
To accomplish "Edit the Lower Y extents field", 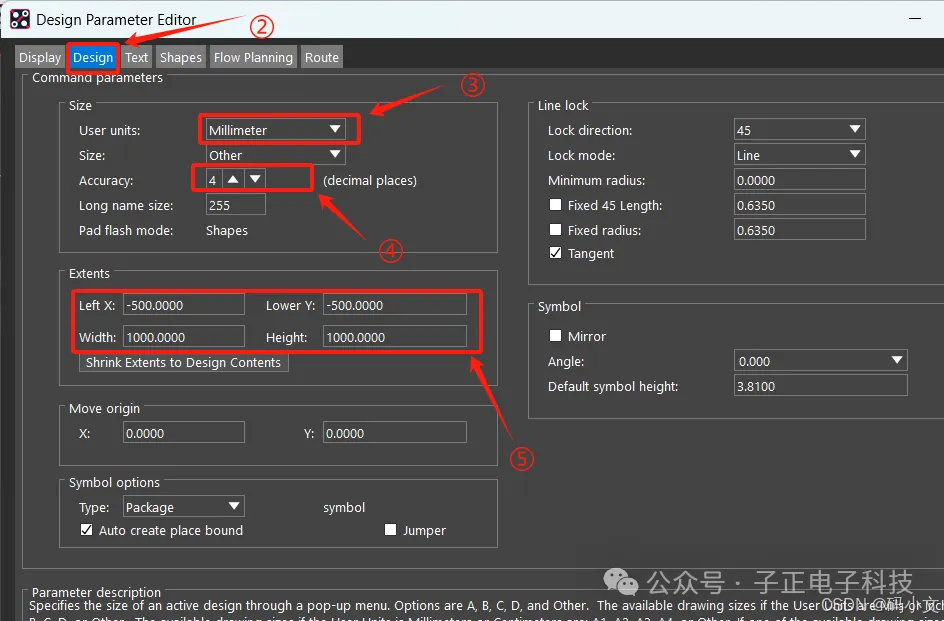I will [x=394, y=305].
